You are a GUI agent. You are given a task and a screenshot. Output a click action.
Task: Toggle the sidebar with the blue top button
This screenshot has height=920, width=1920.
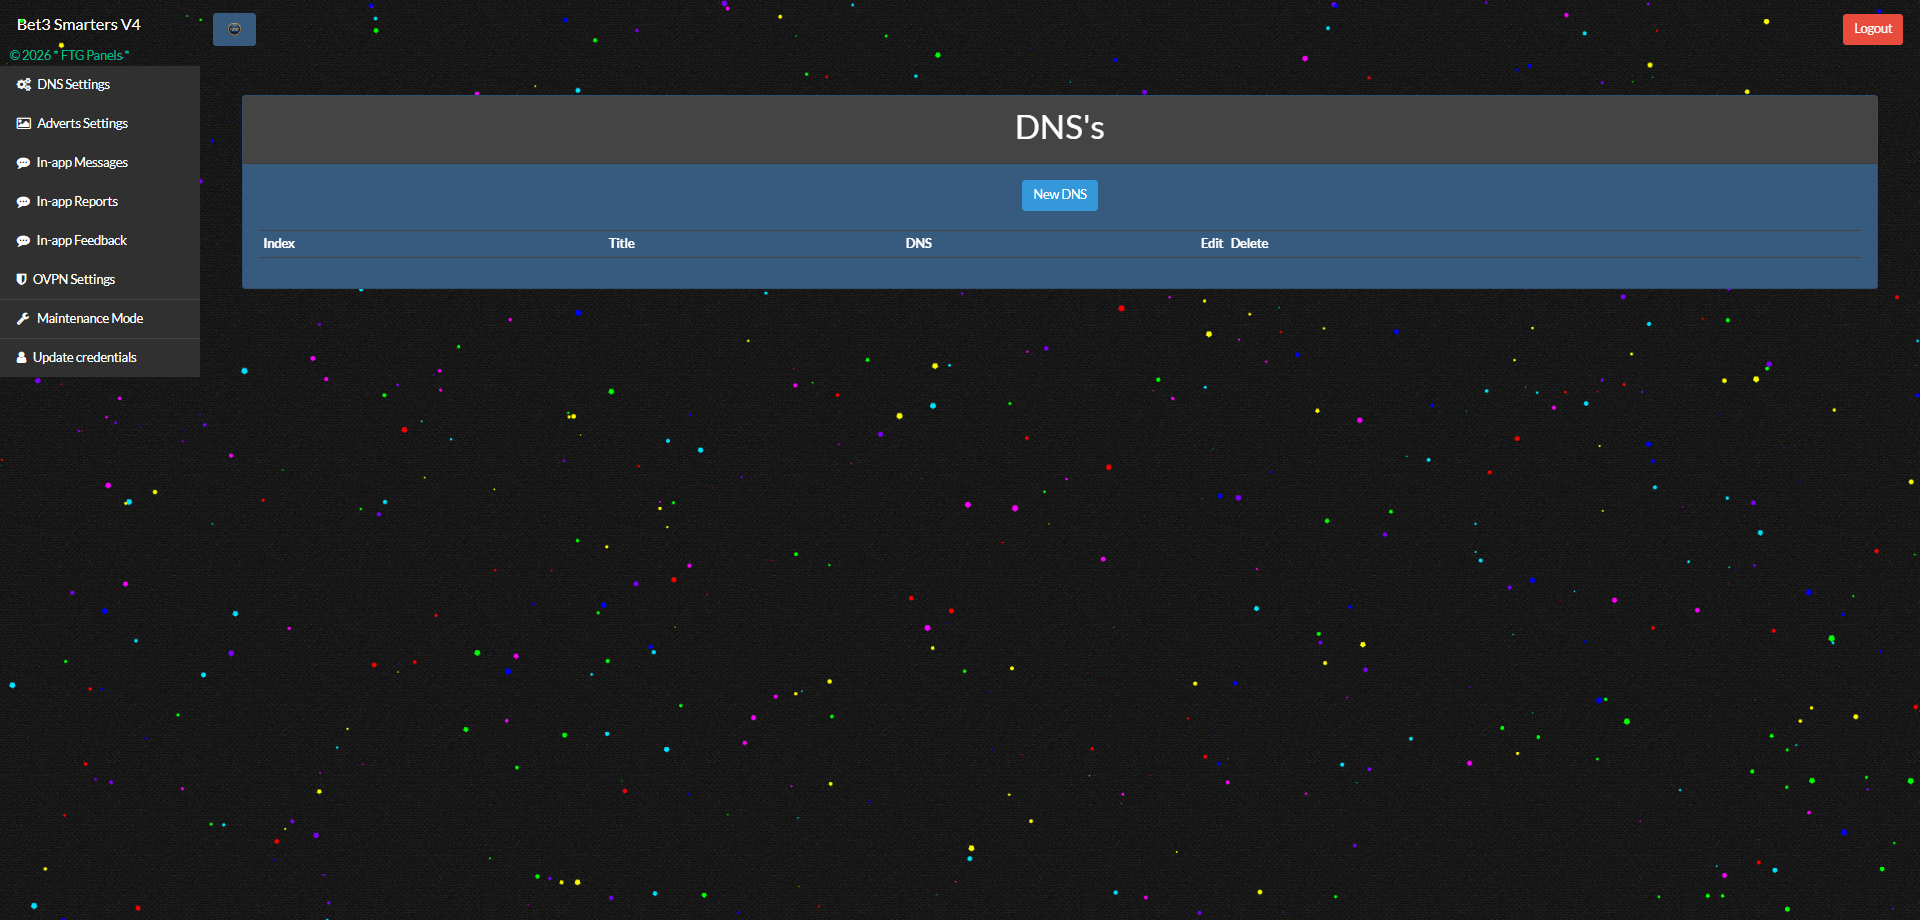[x=234, y=29]
